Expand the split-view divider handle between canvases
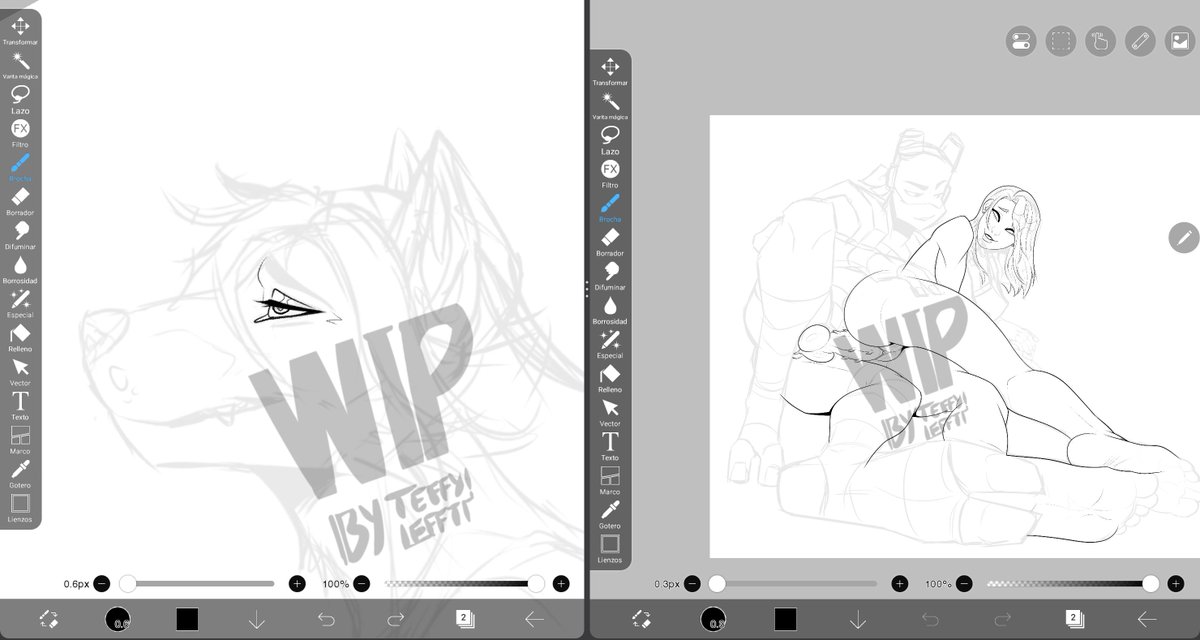 tap(585, 289)
